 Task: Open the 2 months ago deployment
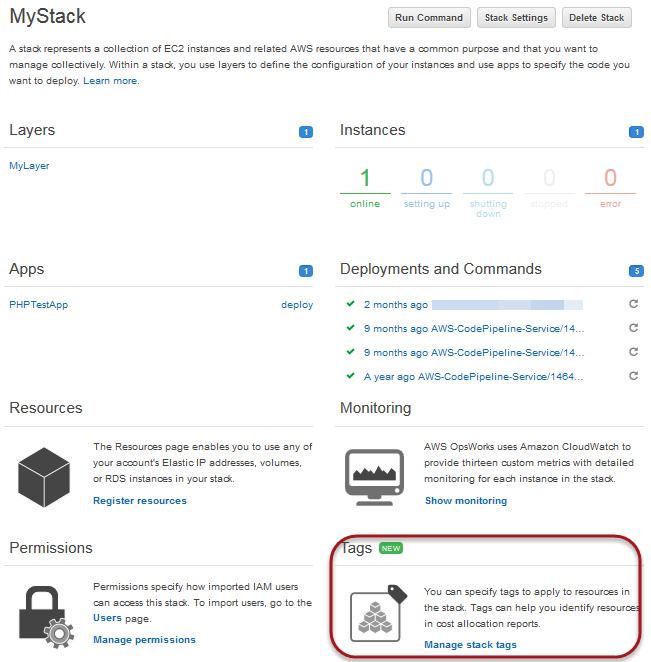tap(473, 305)
